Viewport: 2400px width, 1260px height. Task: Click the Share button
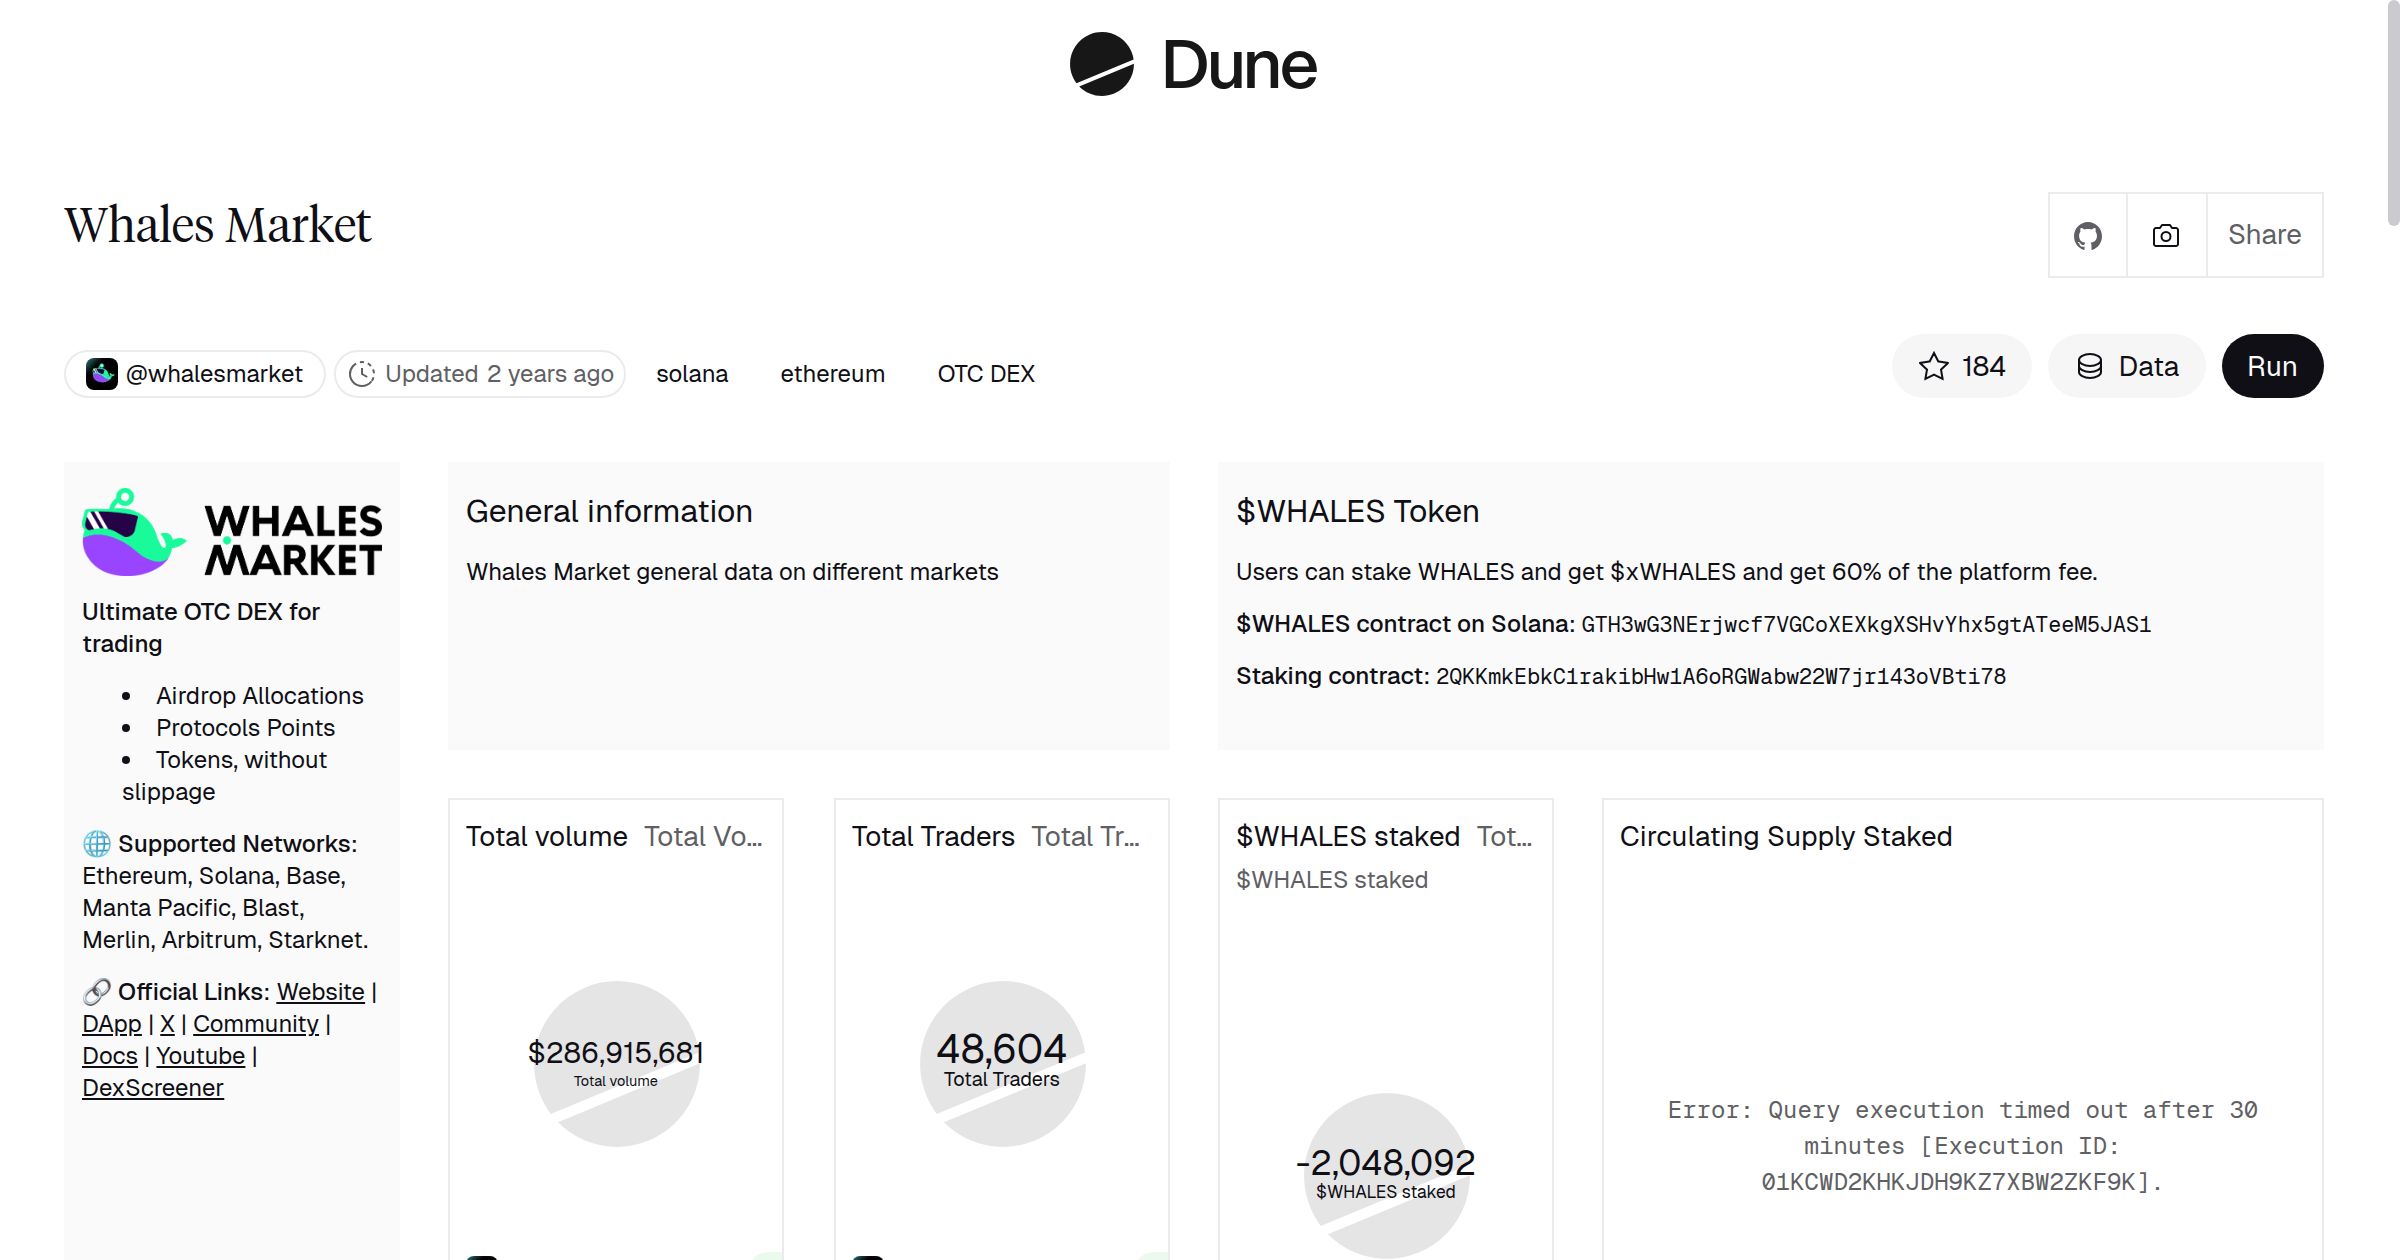click(2264, 234)
